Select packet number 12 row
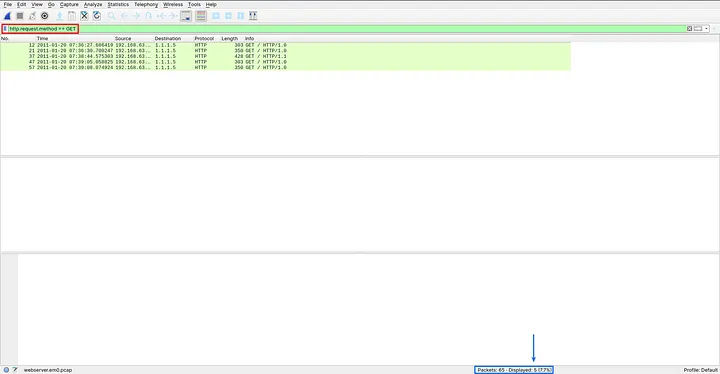The image size is (720, 374). click(x=285, y=45)
